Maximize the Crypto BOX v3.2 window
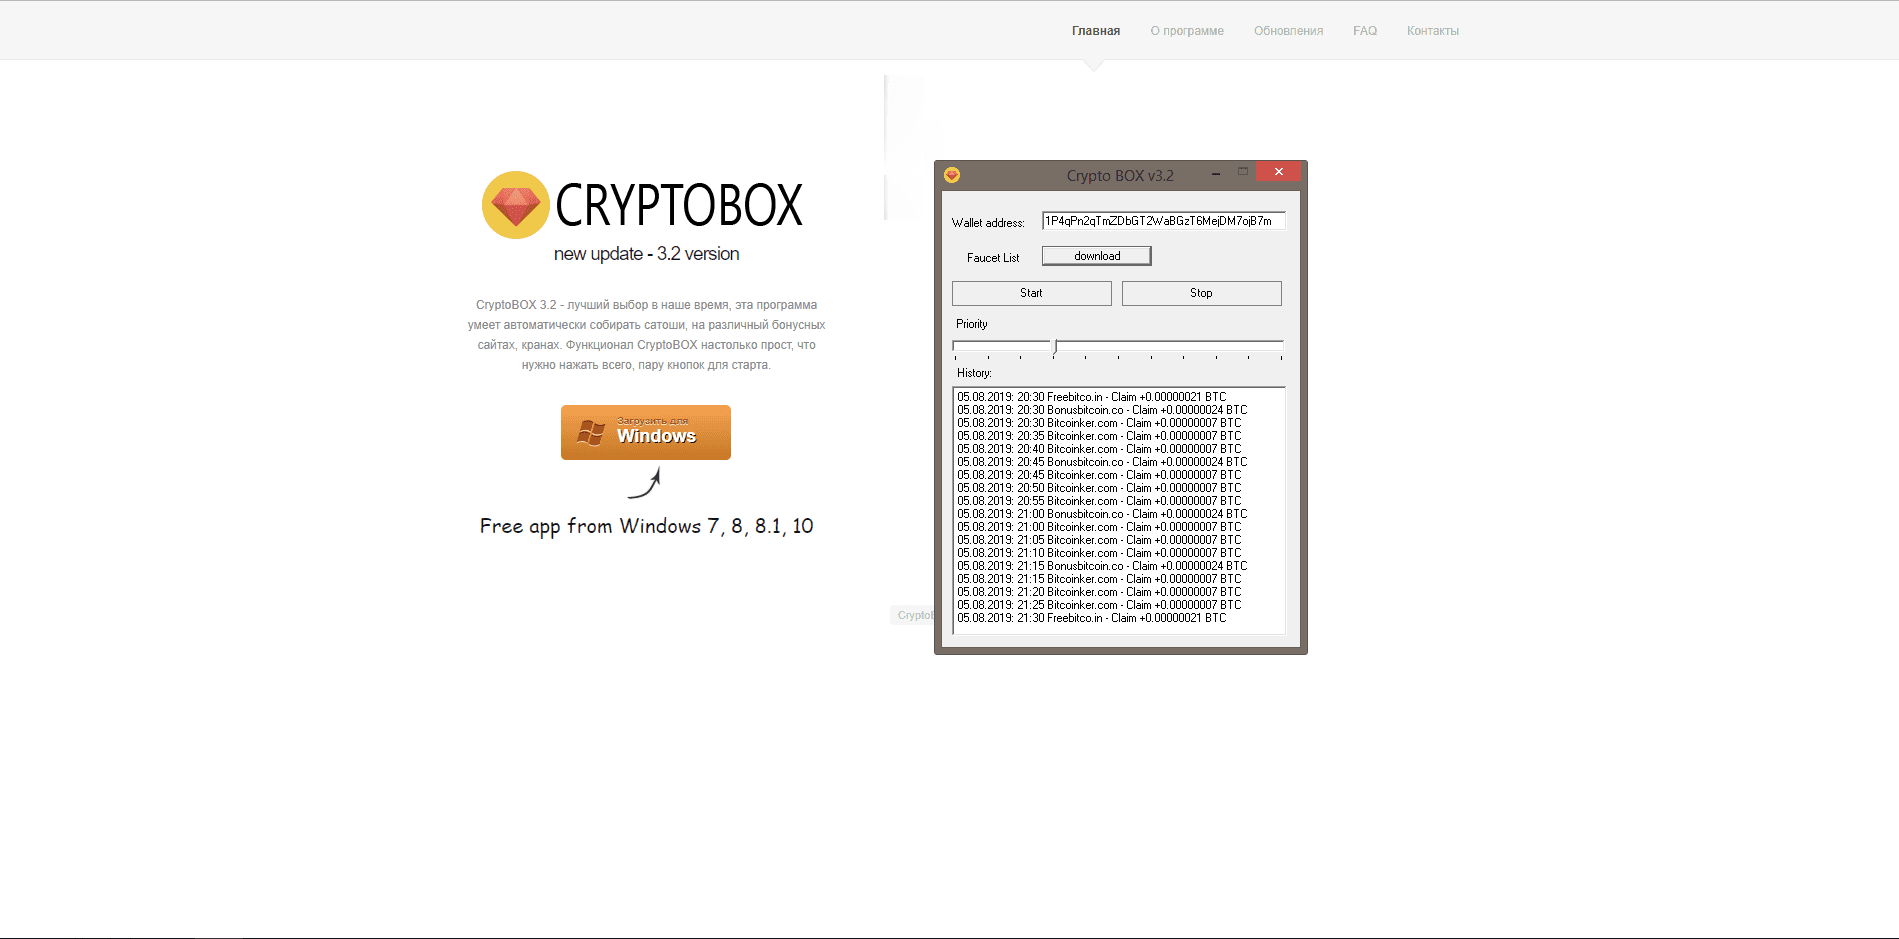Screen dimensions: 1899x939 point(1243,172)
